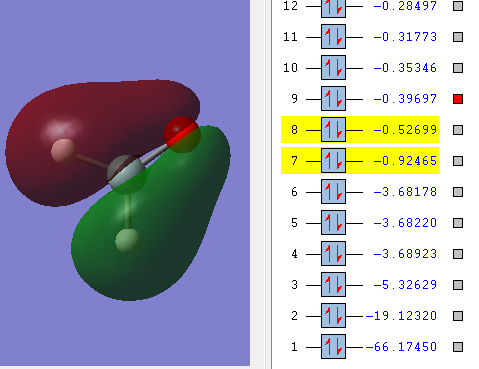This screenshot has width=479, height=369.
Task: Click energy label -66.17450
Action: pos(401,347)
